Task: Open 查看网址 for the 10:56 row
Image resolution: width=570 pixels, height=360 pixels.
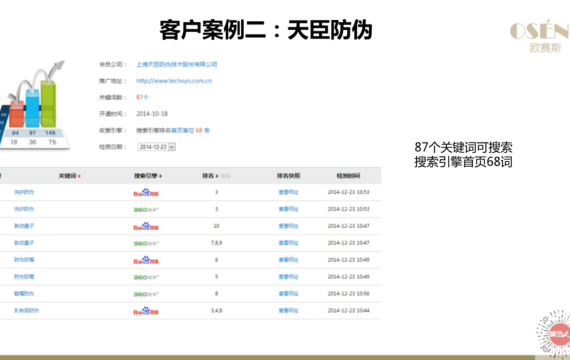Action: pos(289,293)
